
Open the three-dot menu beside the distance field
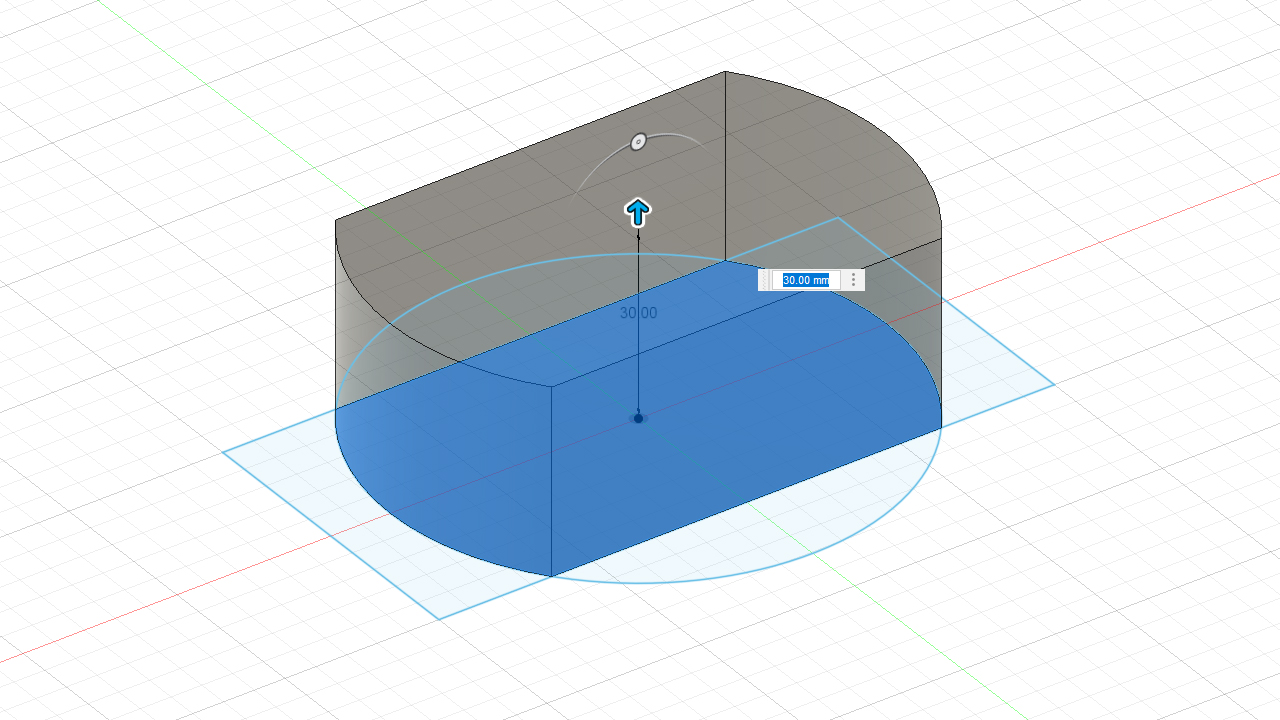(853, 280)
